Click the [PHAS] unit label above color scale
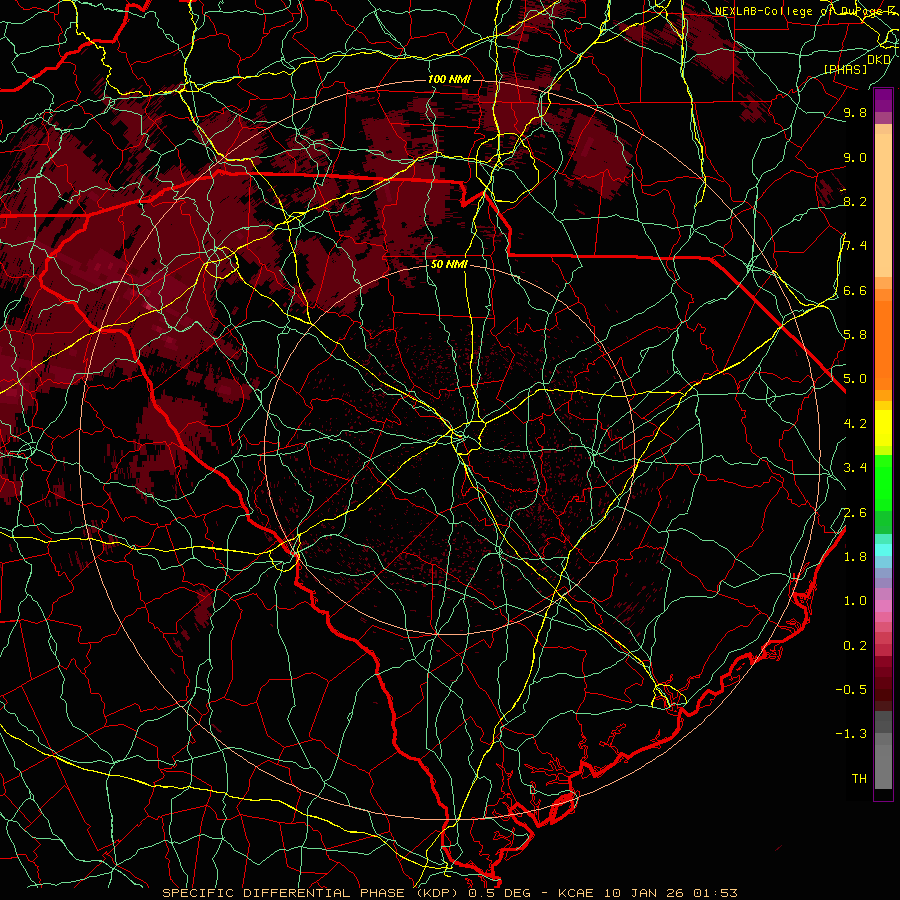Screen dimensions: 900x900 click(x=845, y=69)
